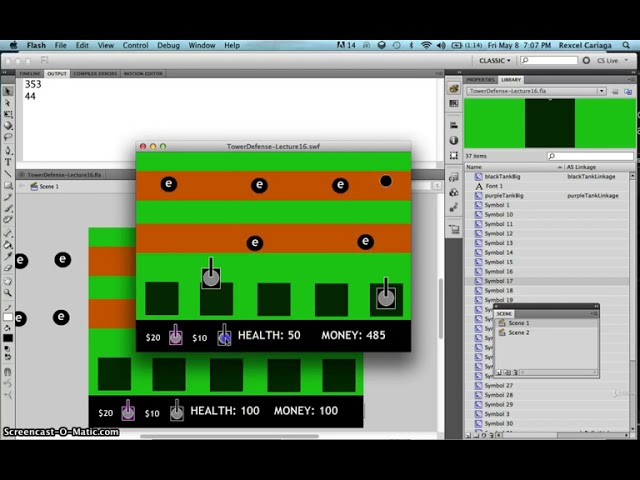The width and height of the screenshot is (640, 480).
Task: Click the Spotlight search icon
Action: pos(626,45)
